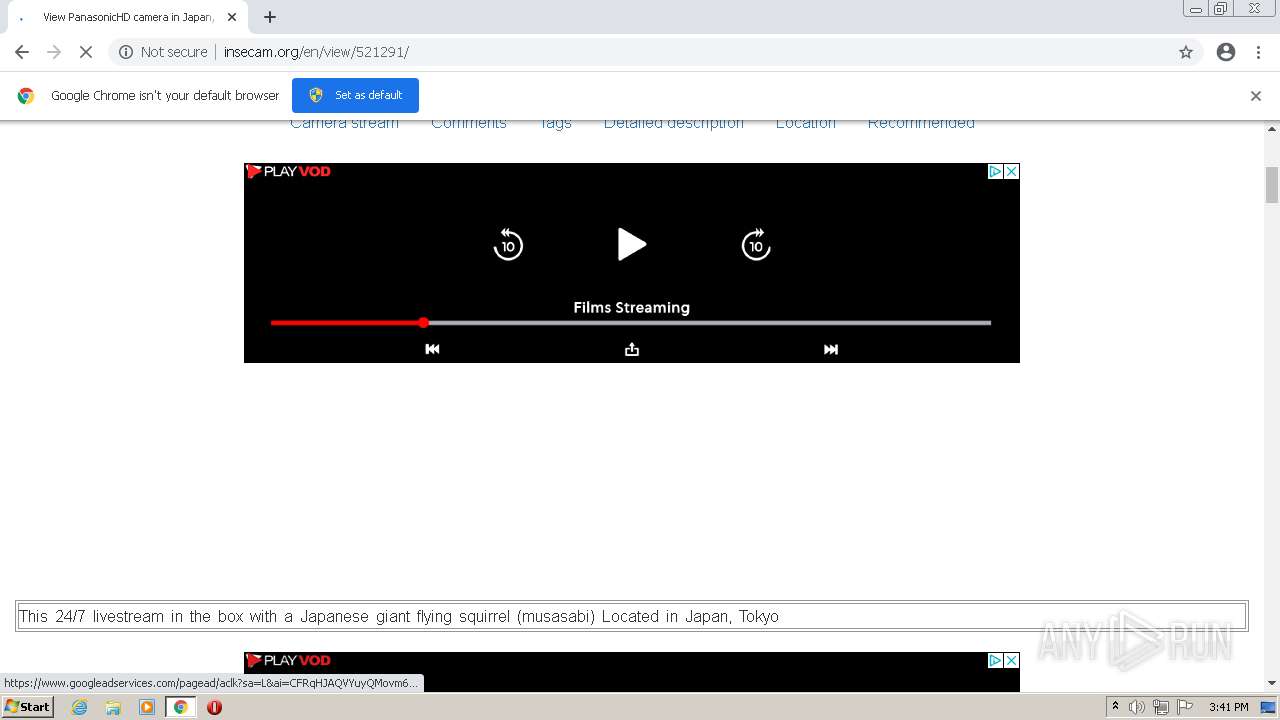Click the scrollbar up arrow

1272,129
